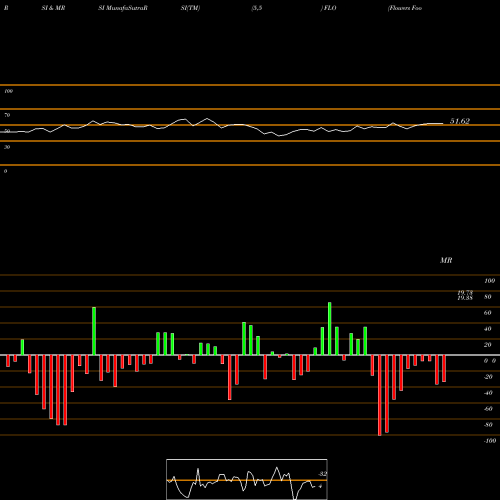Click the FLO ticker text in the header

point(330,8)
